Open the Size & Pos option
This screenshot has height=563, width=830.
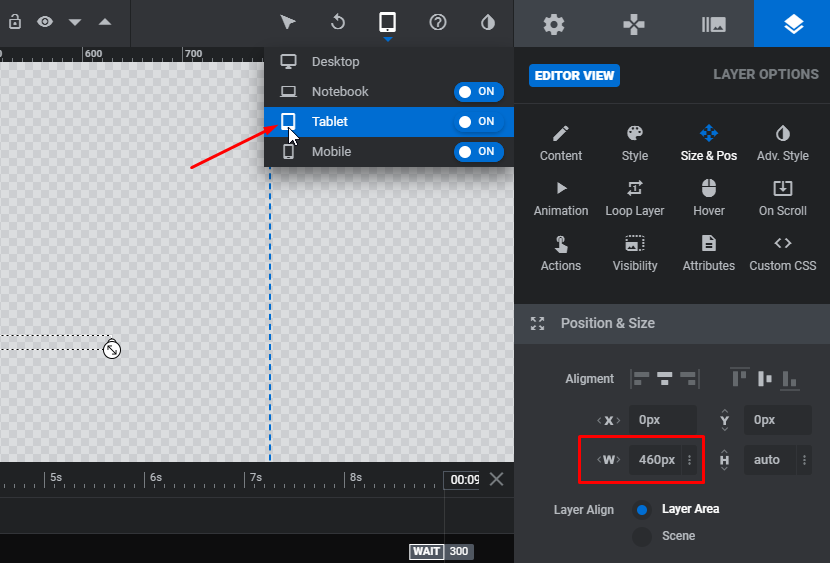coord(709,143)
